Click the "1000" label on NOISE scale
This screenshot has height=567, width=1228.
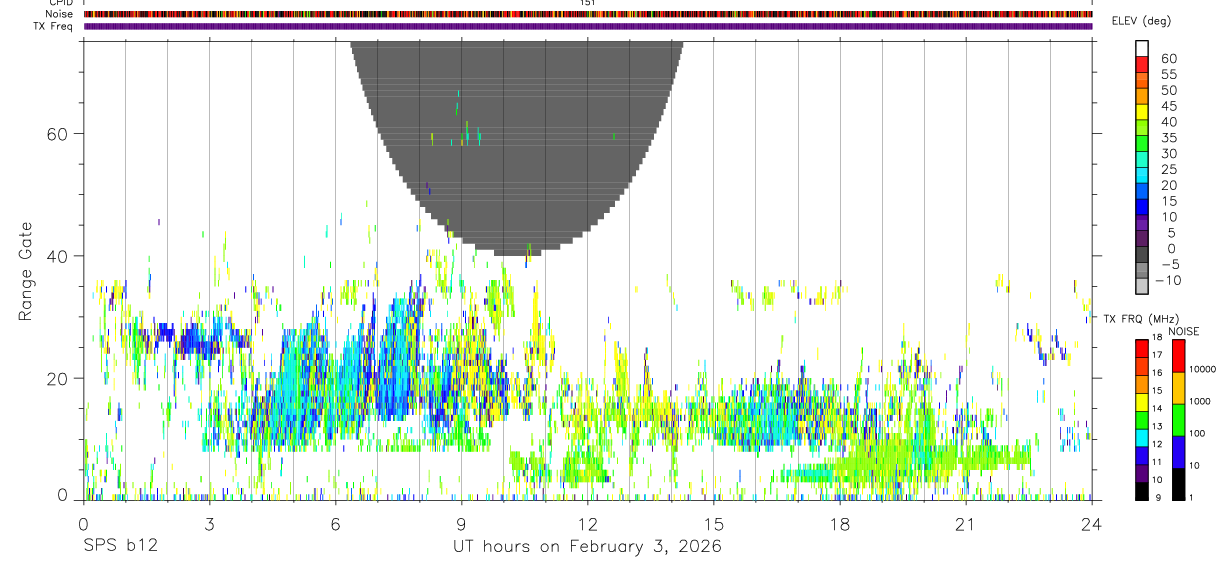tap(1199, 402)
